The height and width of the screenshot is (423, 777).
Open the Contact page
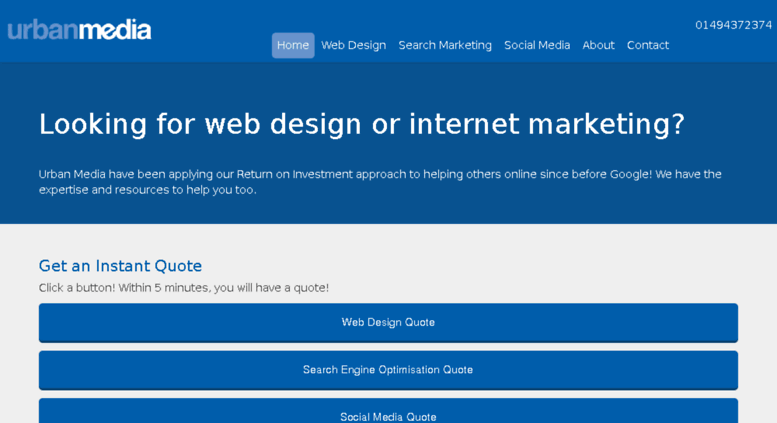[648, 45]
